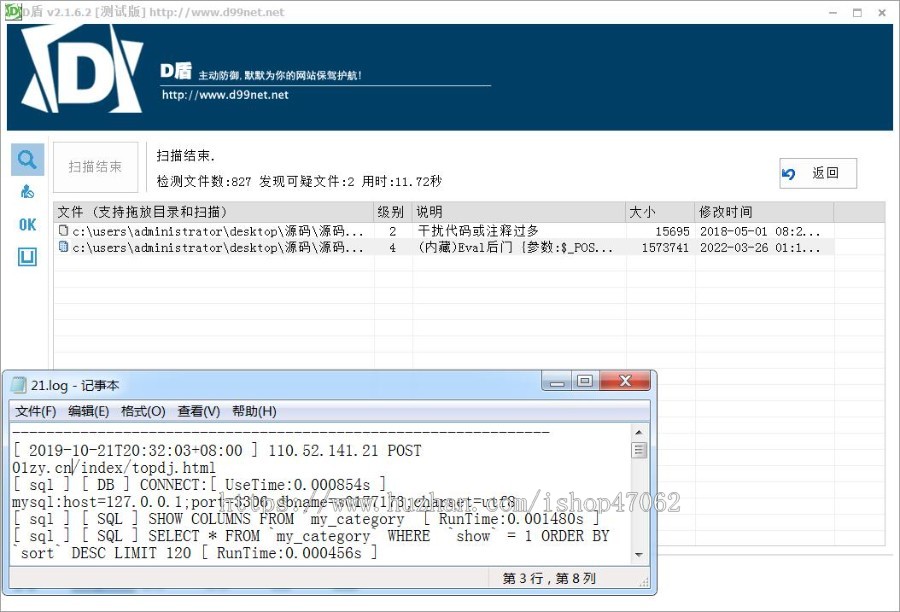
Task: Open the http://www.d99net.net banner link
Action: coord(225,95)
